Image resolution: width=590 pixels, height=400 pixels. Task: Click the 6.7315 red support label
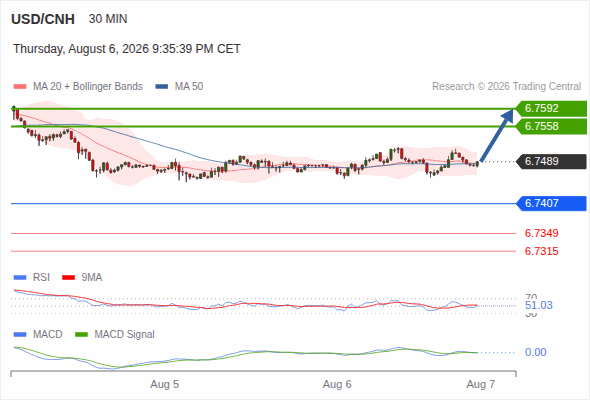point(541,251)
